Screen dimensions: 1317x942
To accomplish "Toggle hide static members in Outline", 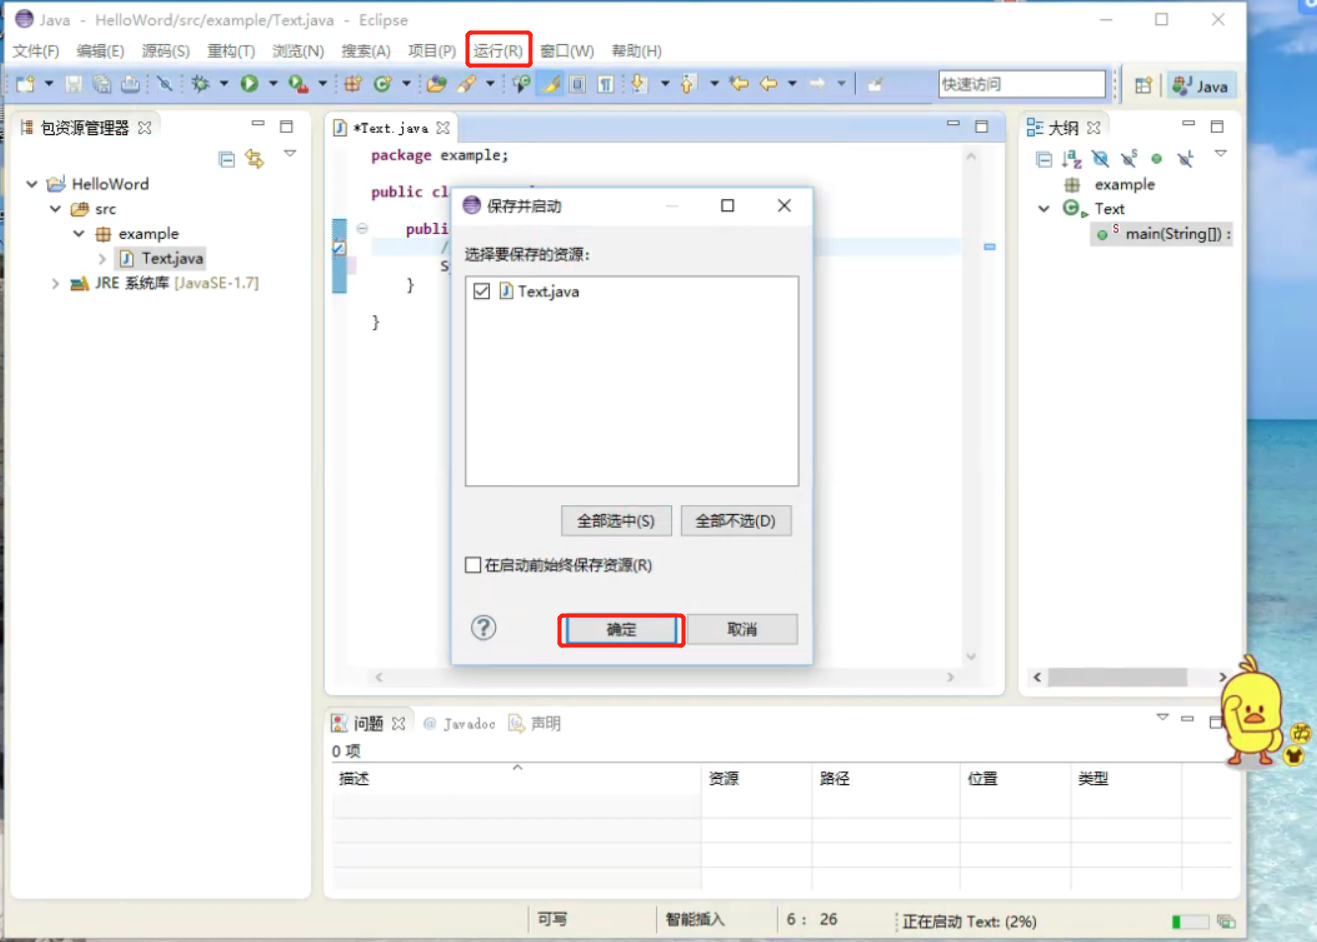I will tap(1127, 158).
